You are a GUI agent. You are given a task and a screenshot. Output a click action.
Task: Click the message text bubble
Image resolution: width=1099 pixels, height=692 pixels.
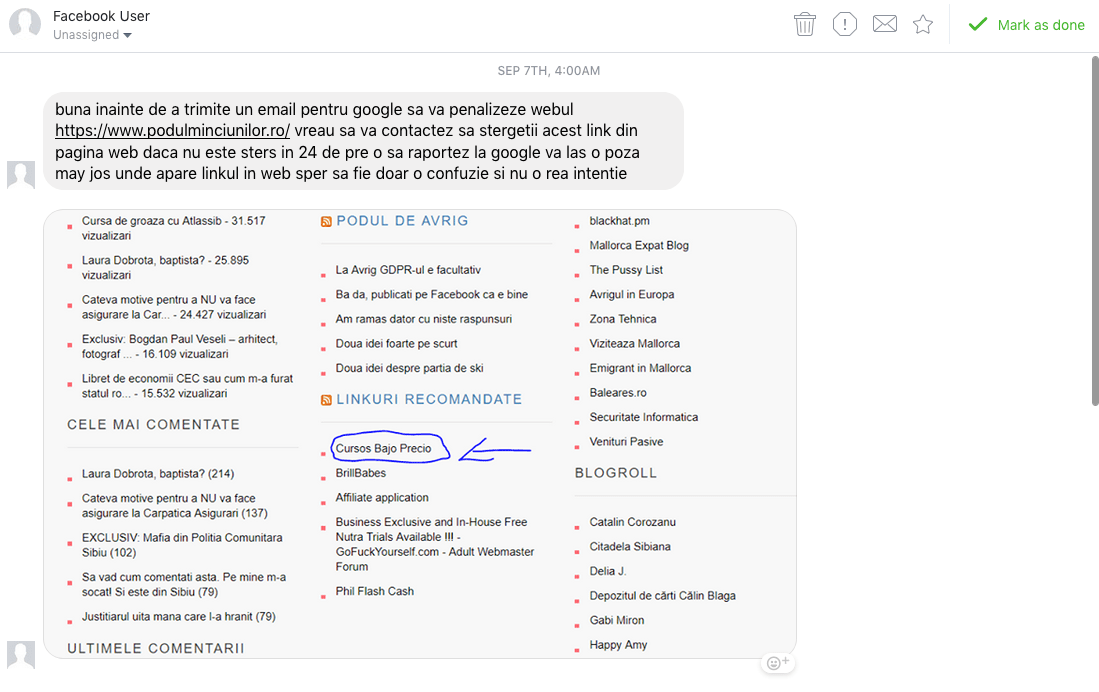362,141
